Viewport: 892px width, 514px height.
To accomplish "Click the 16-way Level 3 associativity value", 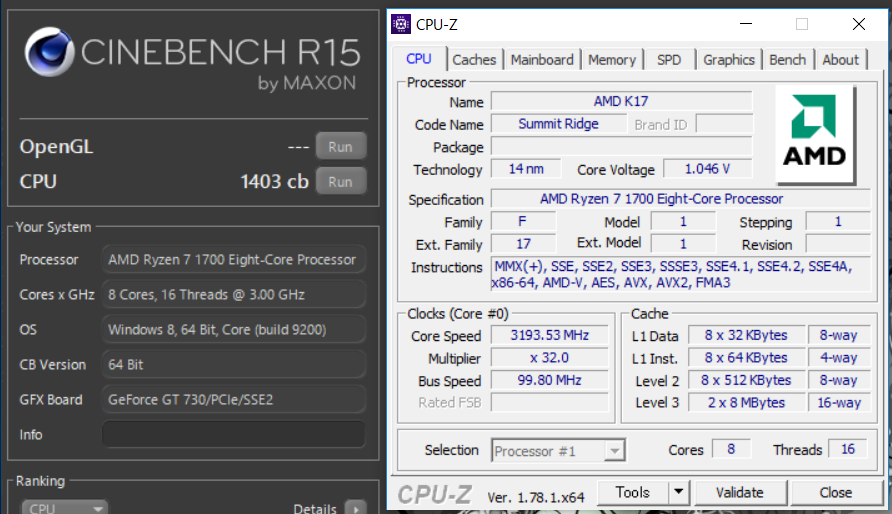I will click(839, 403).
